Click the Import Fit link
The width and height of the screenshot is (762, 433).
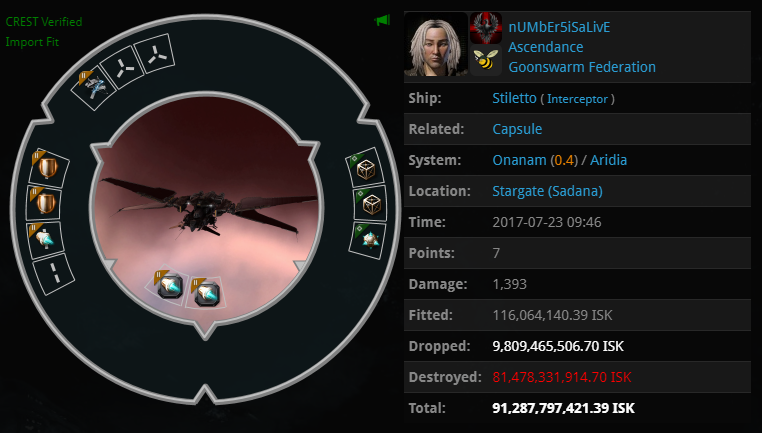pos(32,42)
